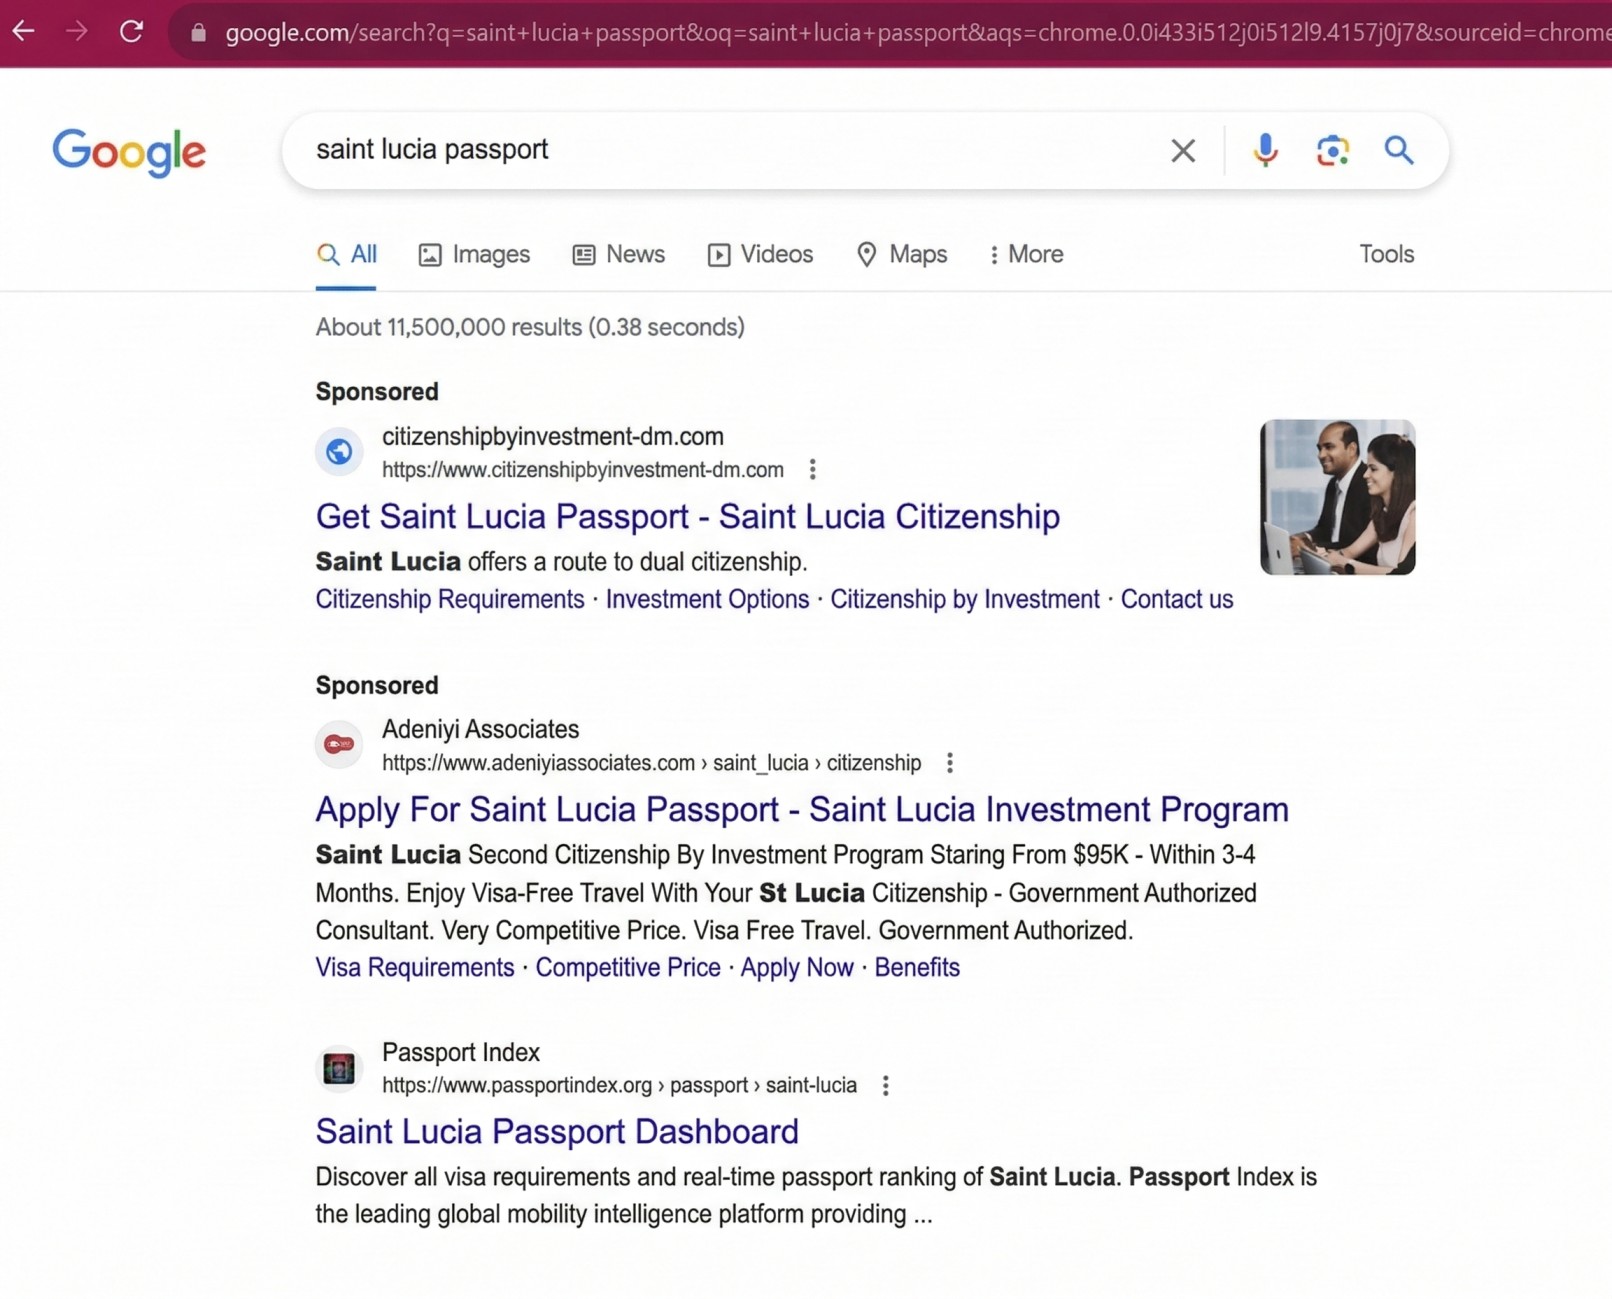The width and height of the screenshot is (1612, 1299).
Task: Open options dots for Passport Index result
Action: [886, 1086]
